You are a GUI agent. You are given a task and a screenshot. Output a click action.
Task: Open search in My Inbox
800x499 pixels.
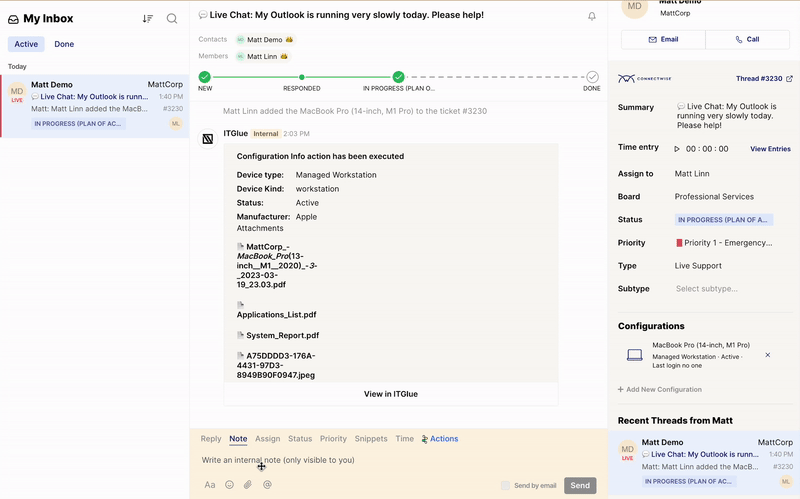(172, 19)
